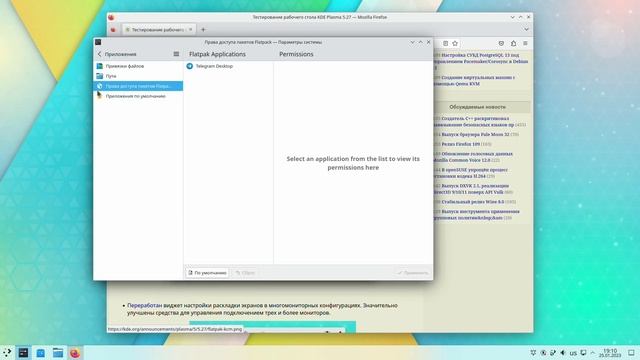The height and width of the screenshot is (360, 640).
Task: Click Firefox icon in pinned tab area
Action: (x=113, y=29)
